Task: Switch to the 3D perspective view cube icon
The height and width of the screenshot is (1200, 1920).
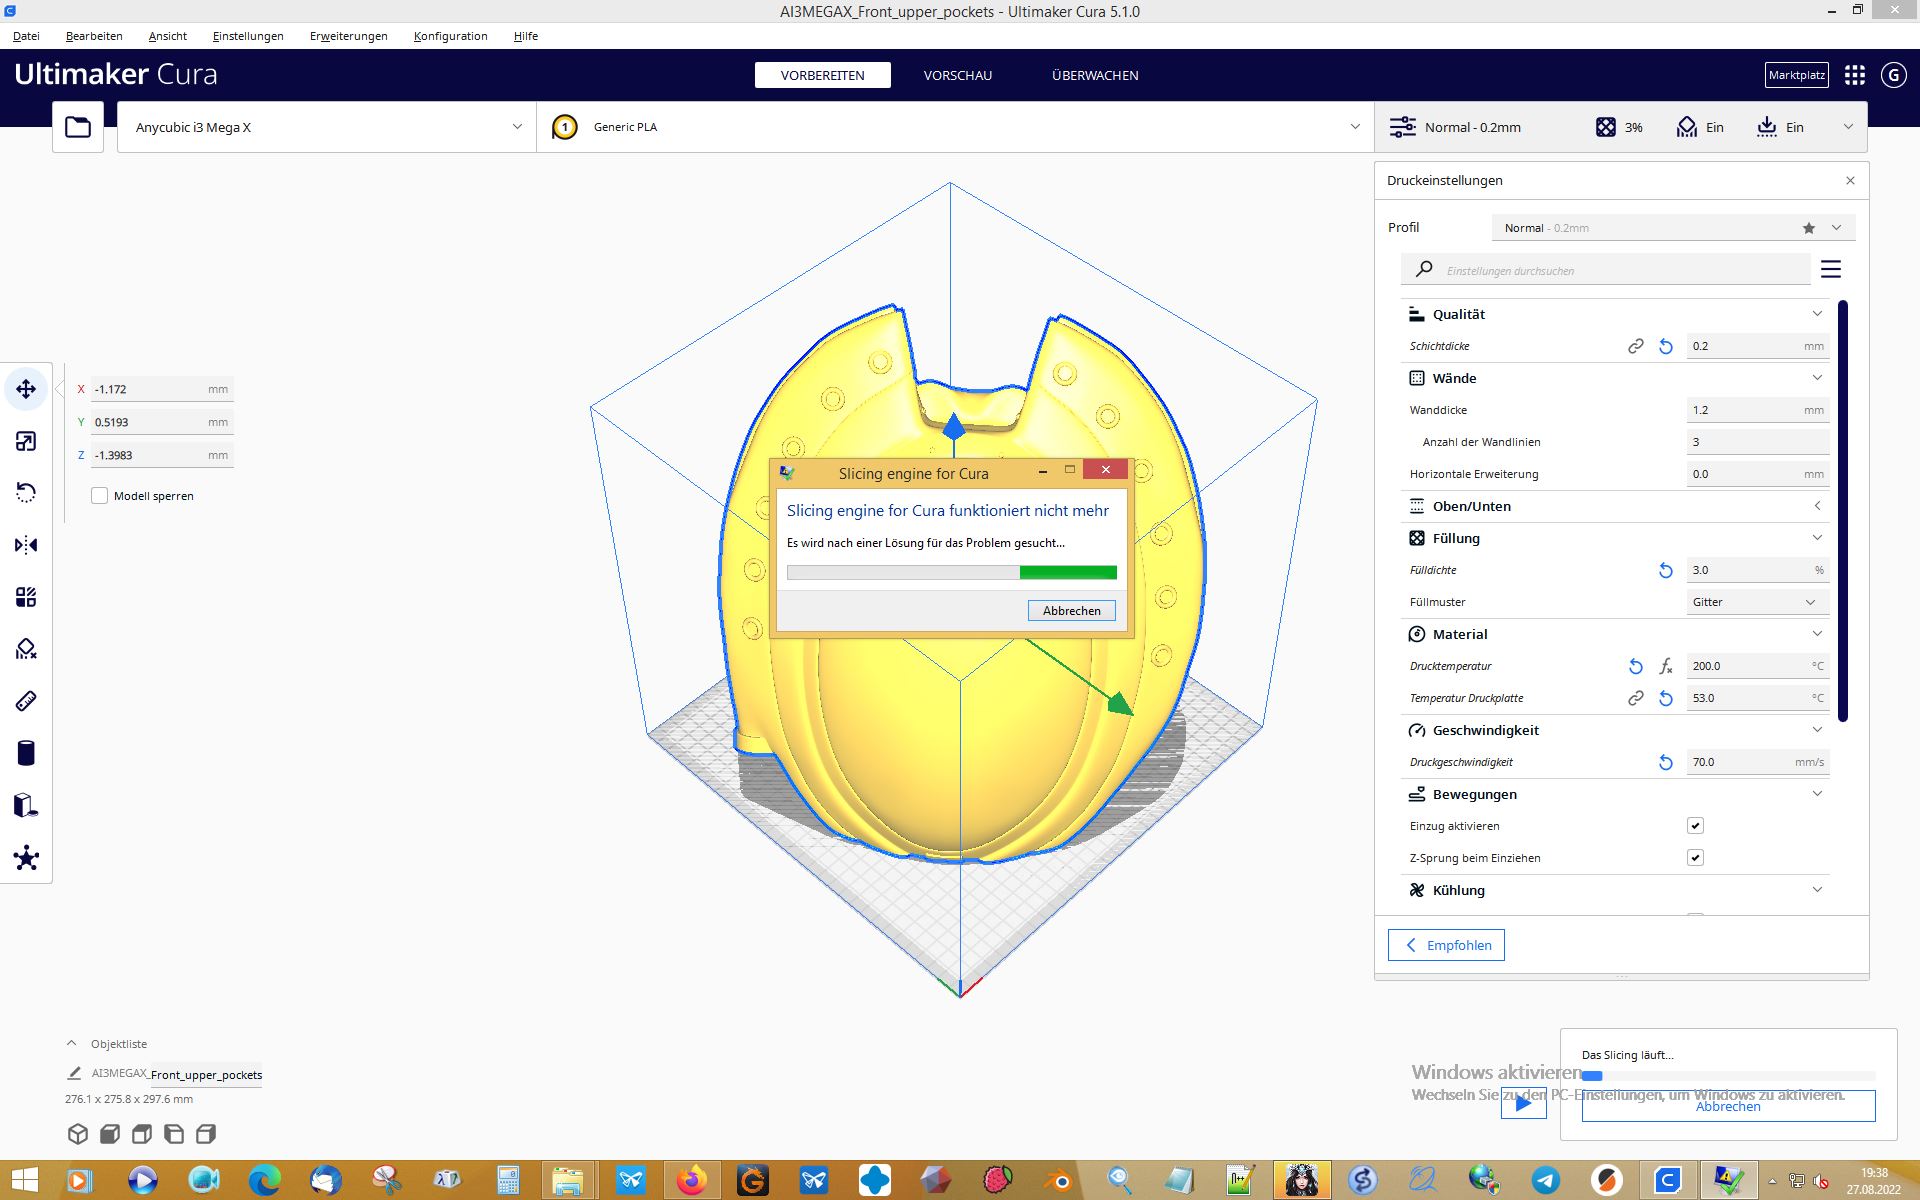Action: click(78, 1134)
